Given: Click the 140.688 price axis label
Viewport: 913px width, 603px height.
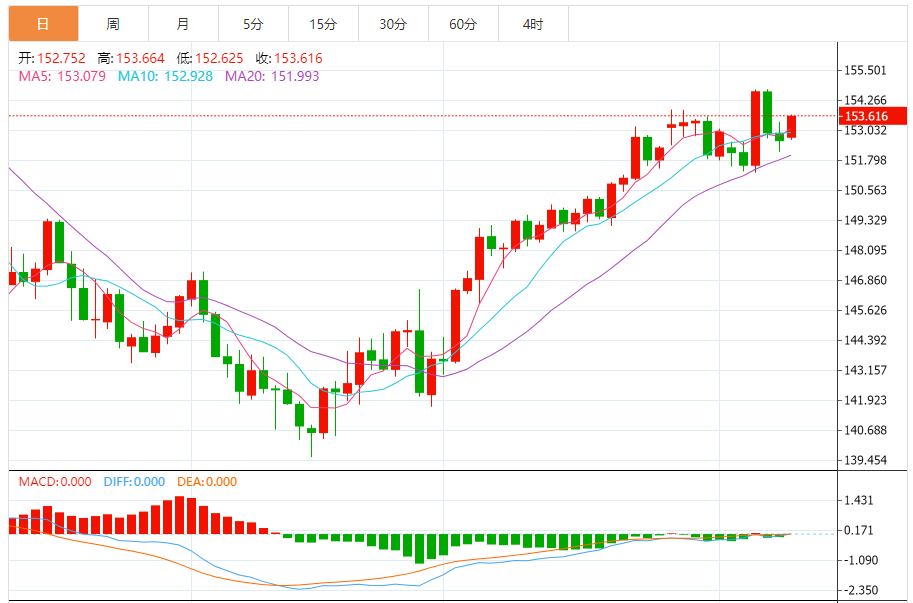Looking at the screenshot, I should click(865, 430).
